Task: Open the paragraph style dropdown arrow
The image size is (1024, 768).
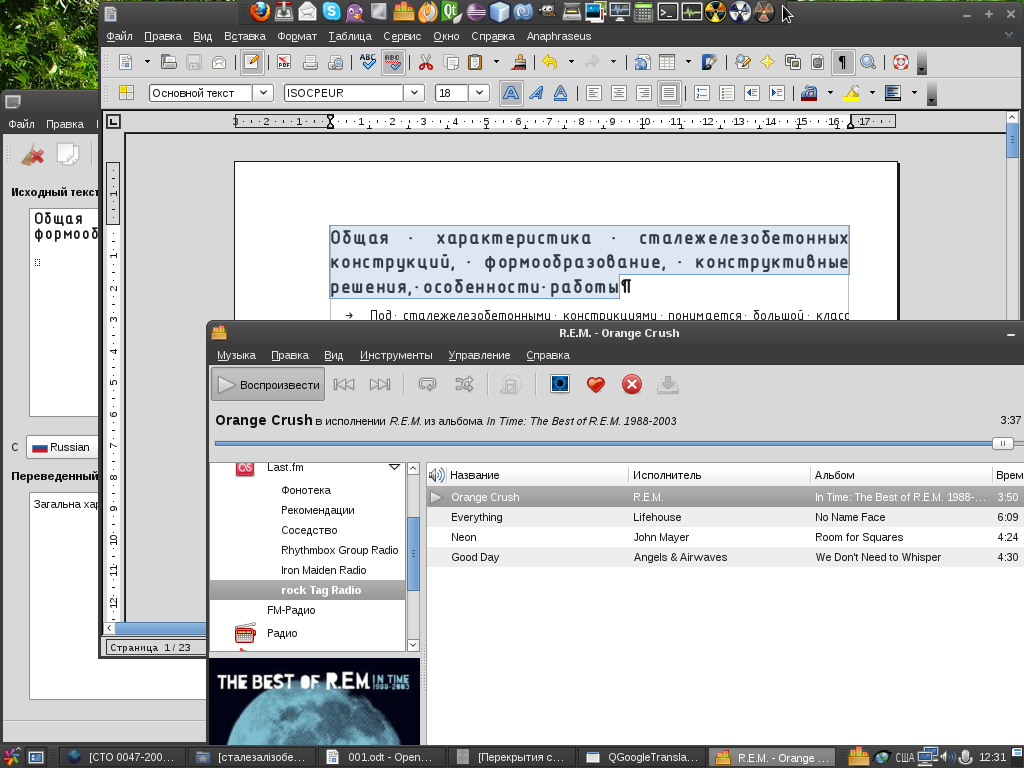Action: point(263,93)
